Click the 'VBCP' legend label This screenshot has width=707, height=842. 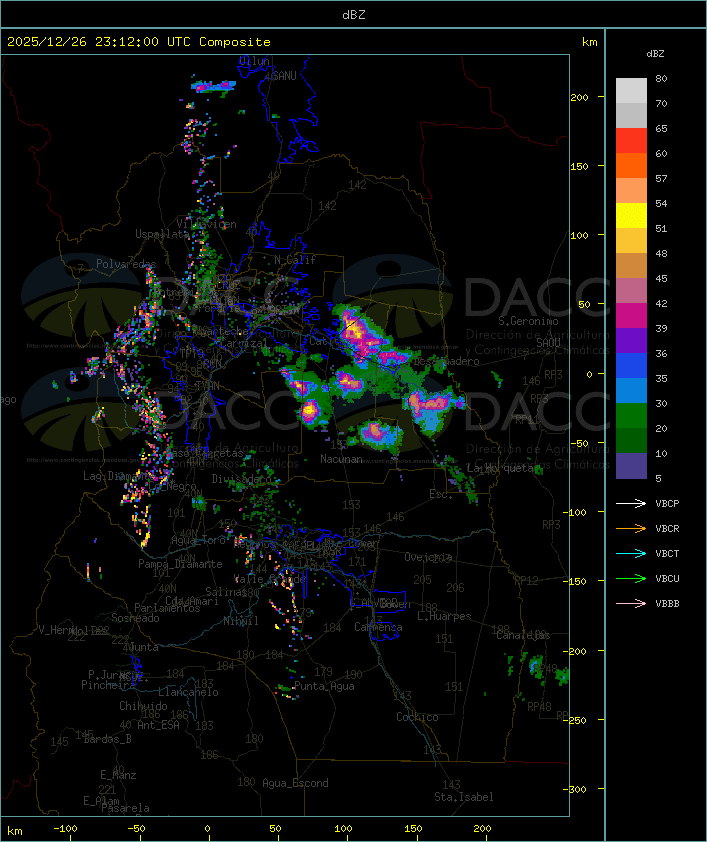(x=667, y=503)
